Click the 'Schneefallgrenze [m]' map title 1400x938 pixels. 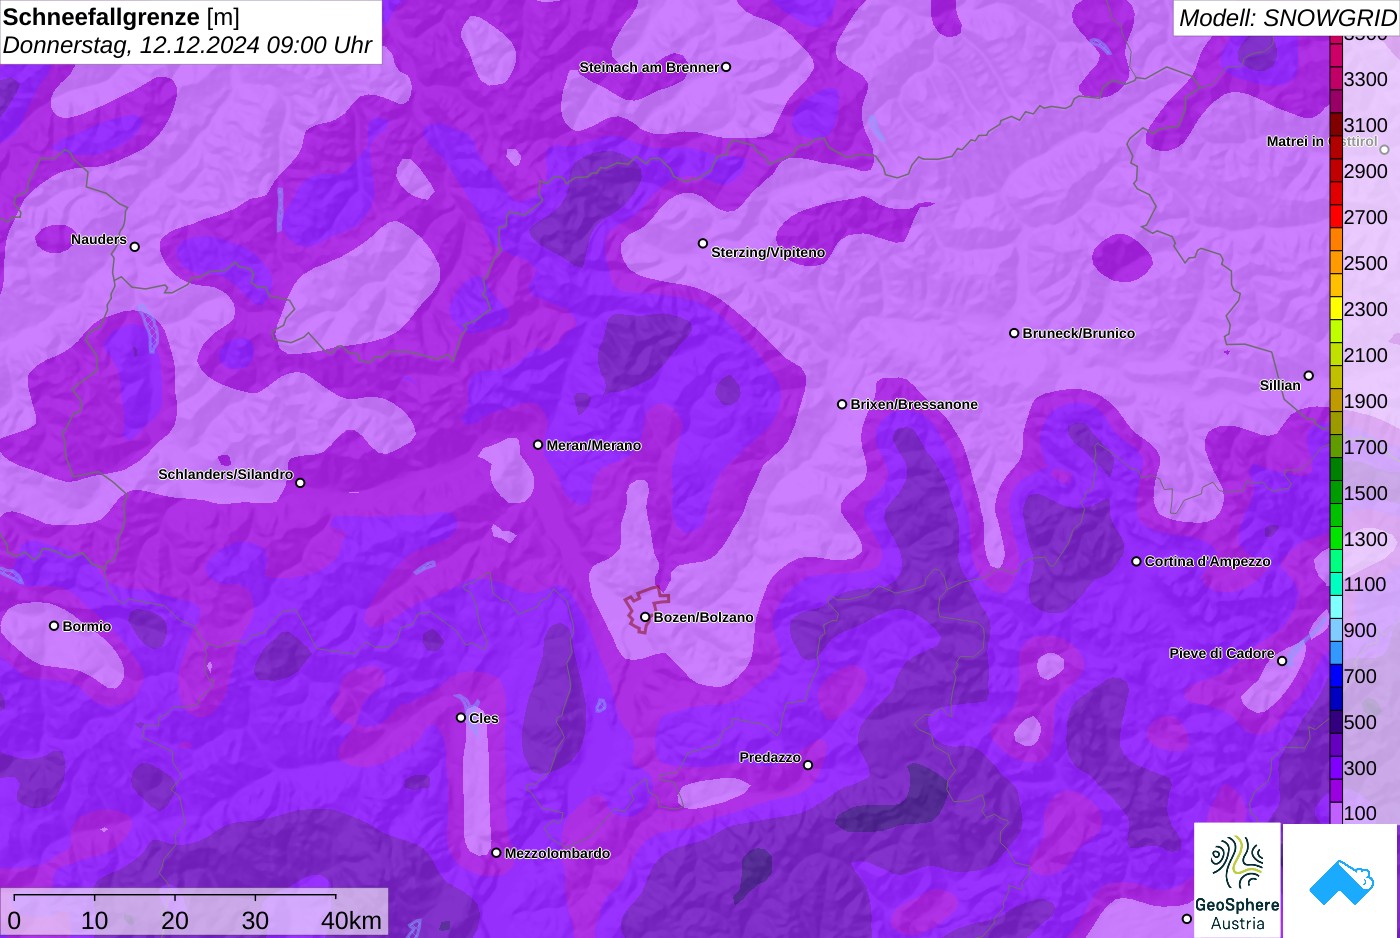[x=121, y=17]
